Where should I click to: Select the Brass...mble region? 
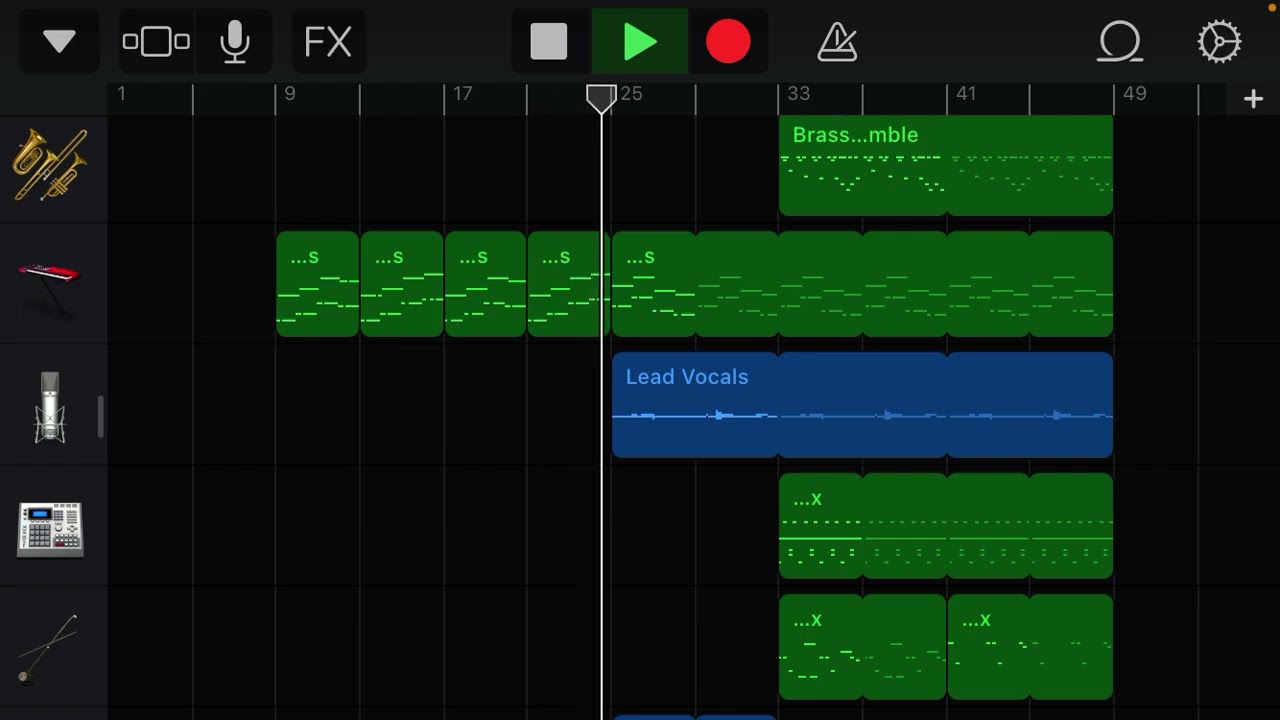tap(946, 165)
